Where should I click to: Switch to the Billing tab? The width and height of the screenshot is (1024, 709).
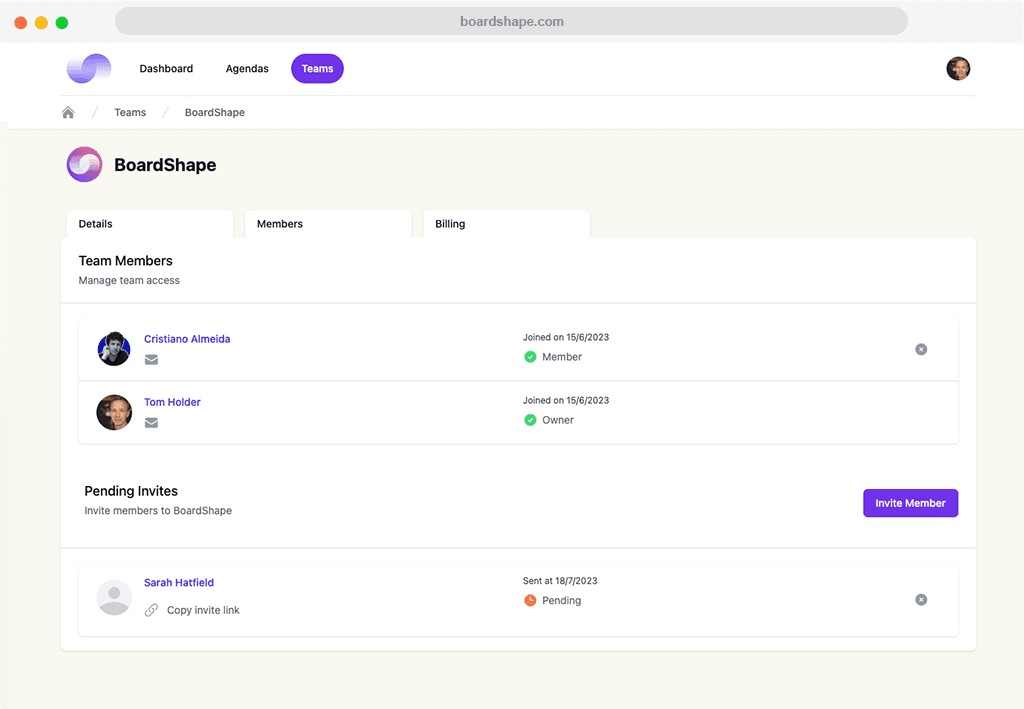pyautogui.click(x=505, y=224)
